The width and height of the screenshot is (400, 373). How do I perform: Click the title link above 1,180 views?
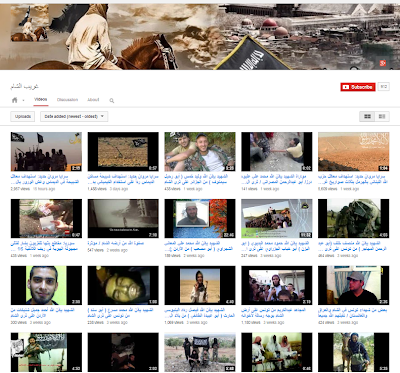[275, 313]
